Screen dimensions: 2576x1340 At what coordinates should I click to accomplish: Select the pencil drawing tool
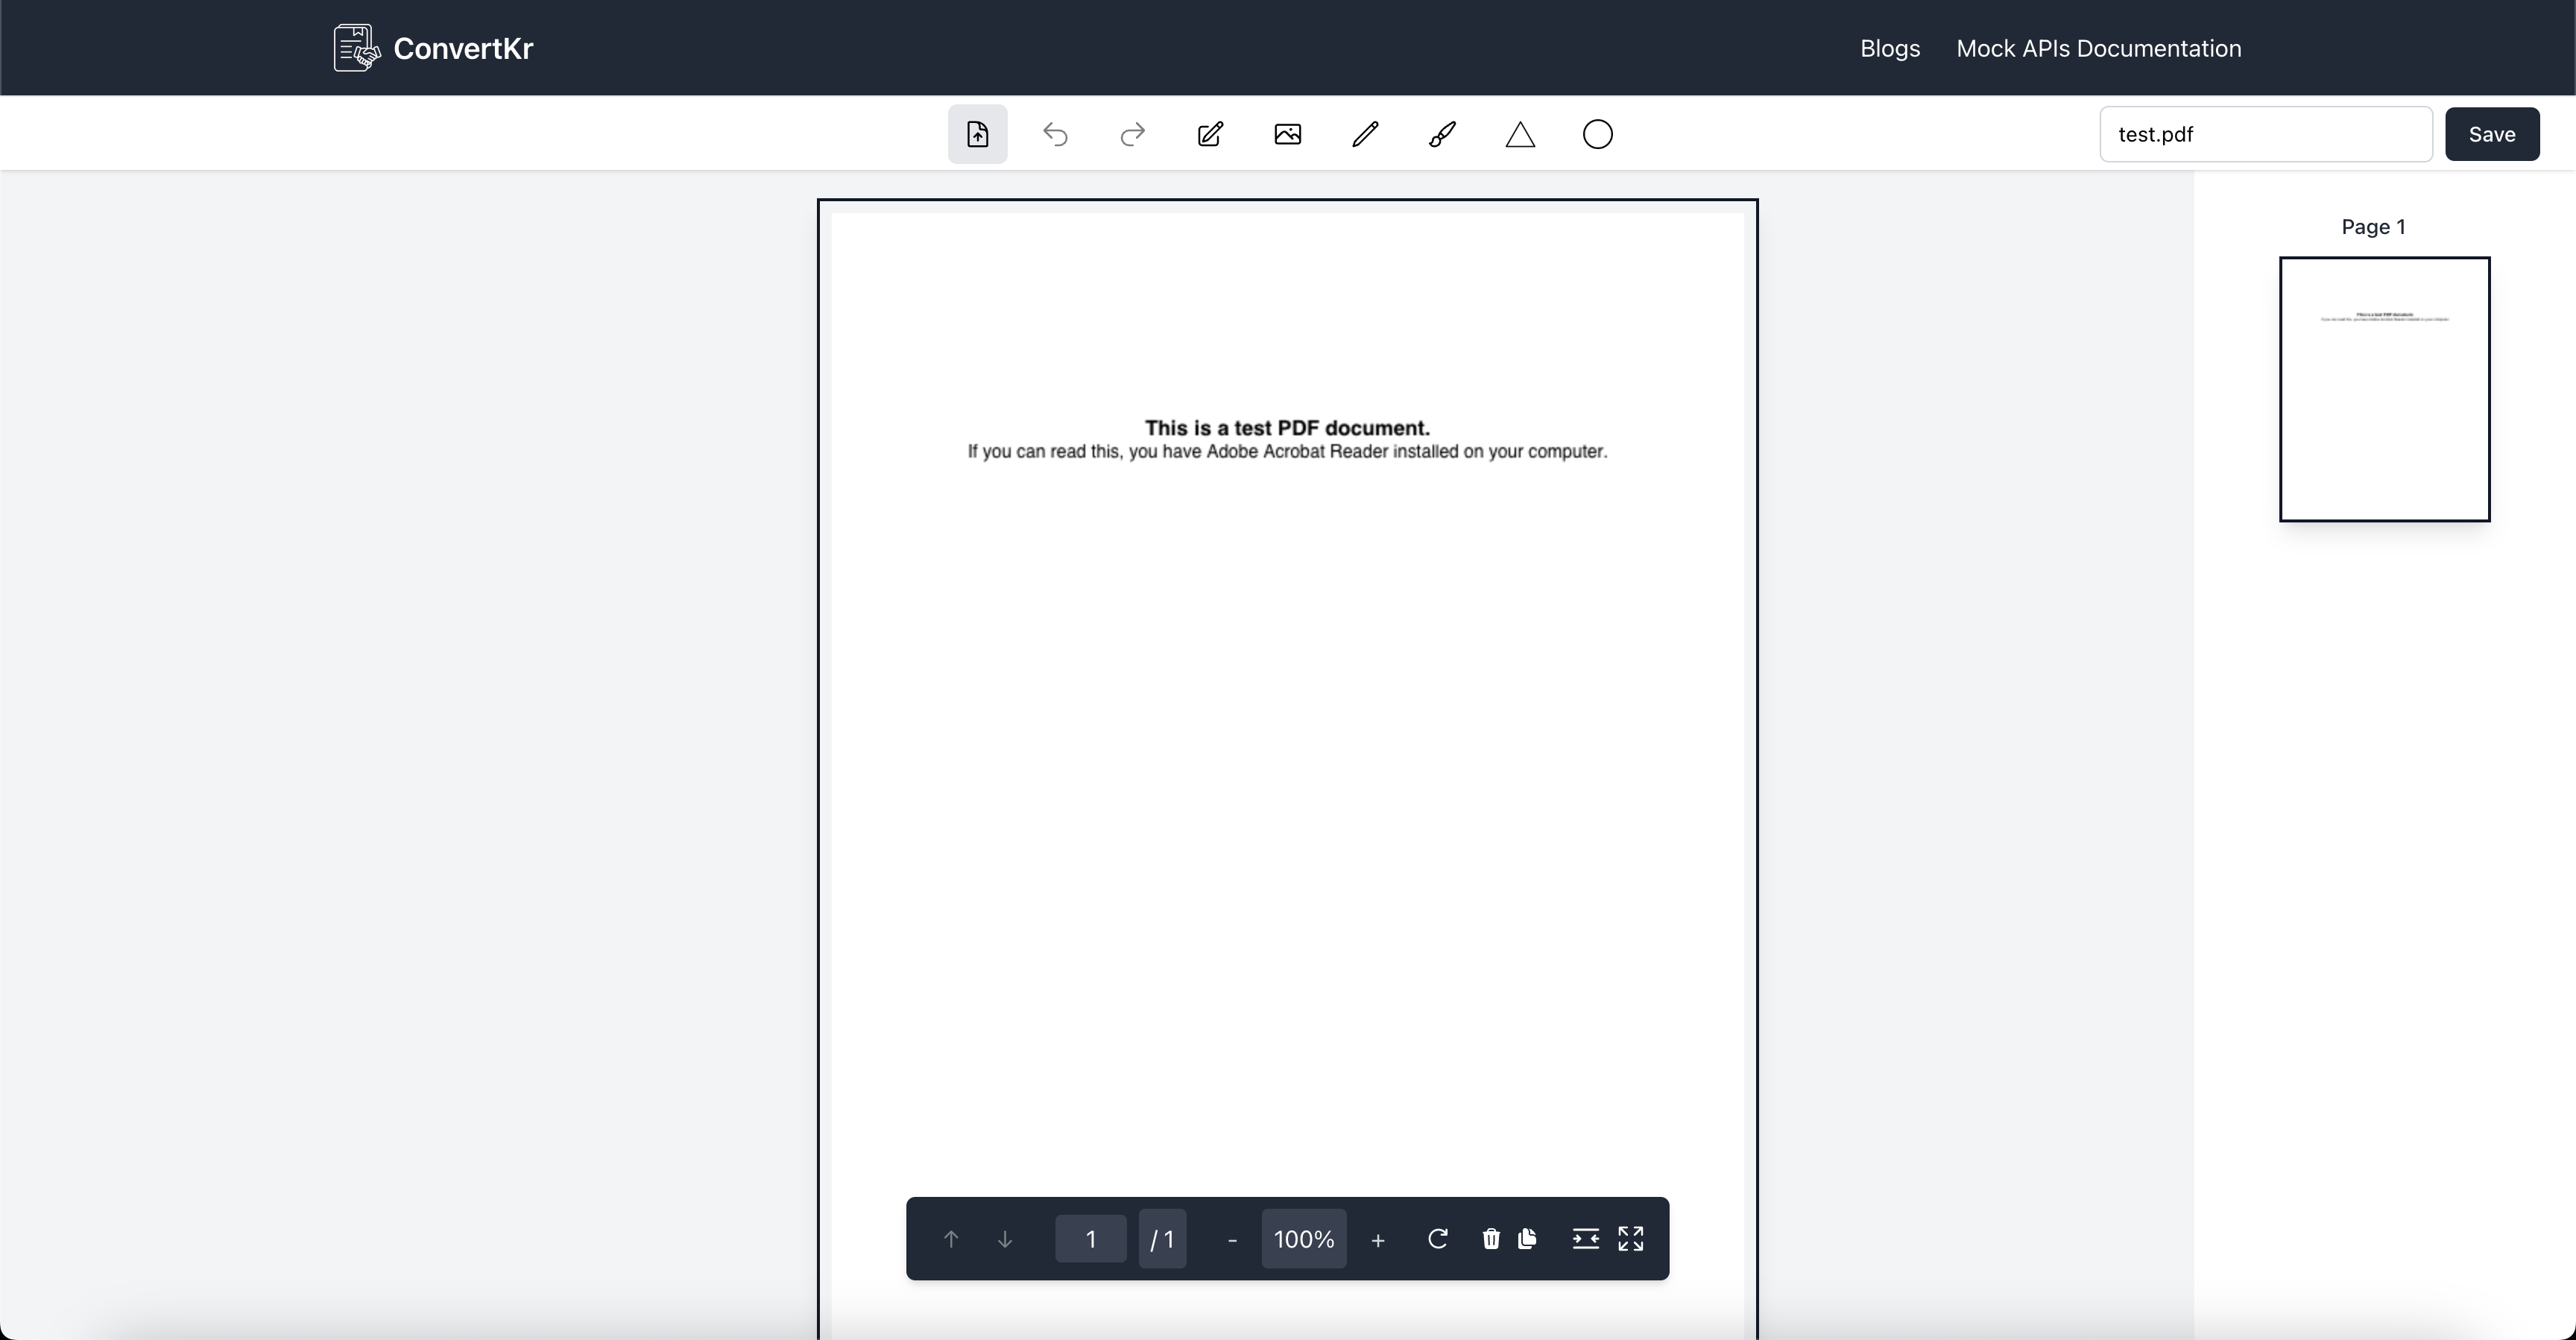1365,134
